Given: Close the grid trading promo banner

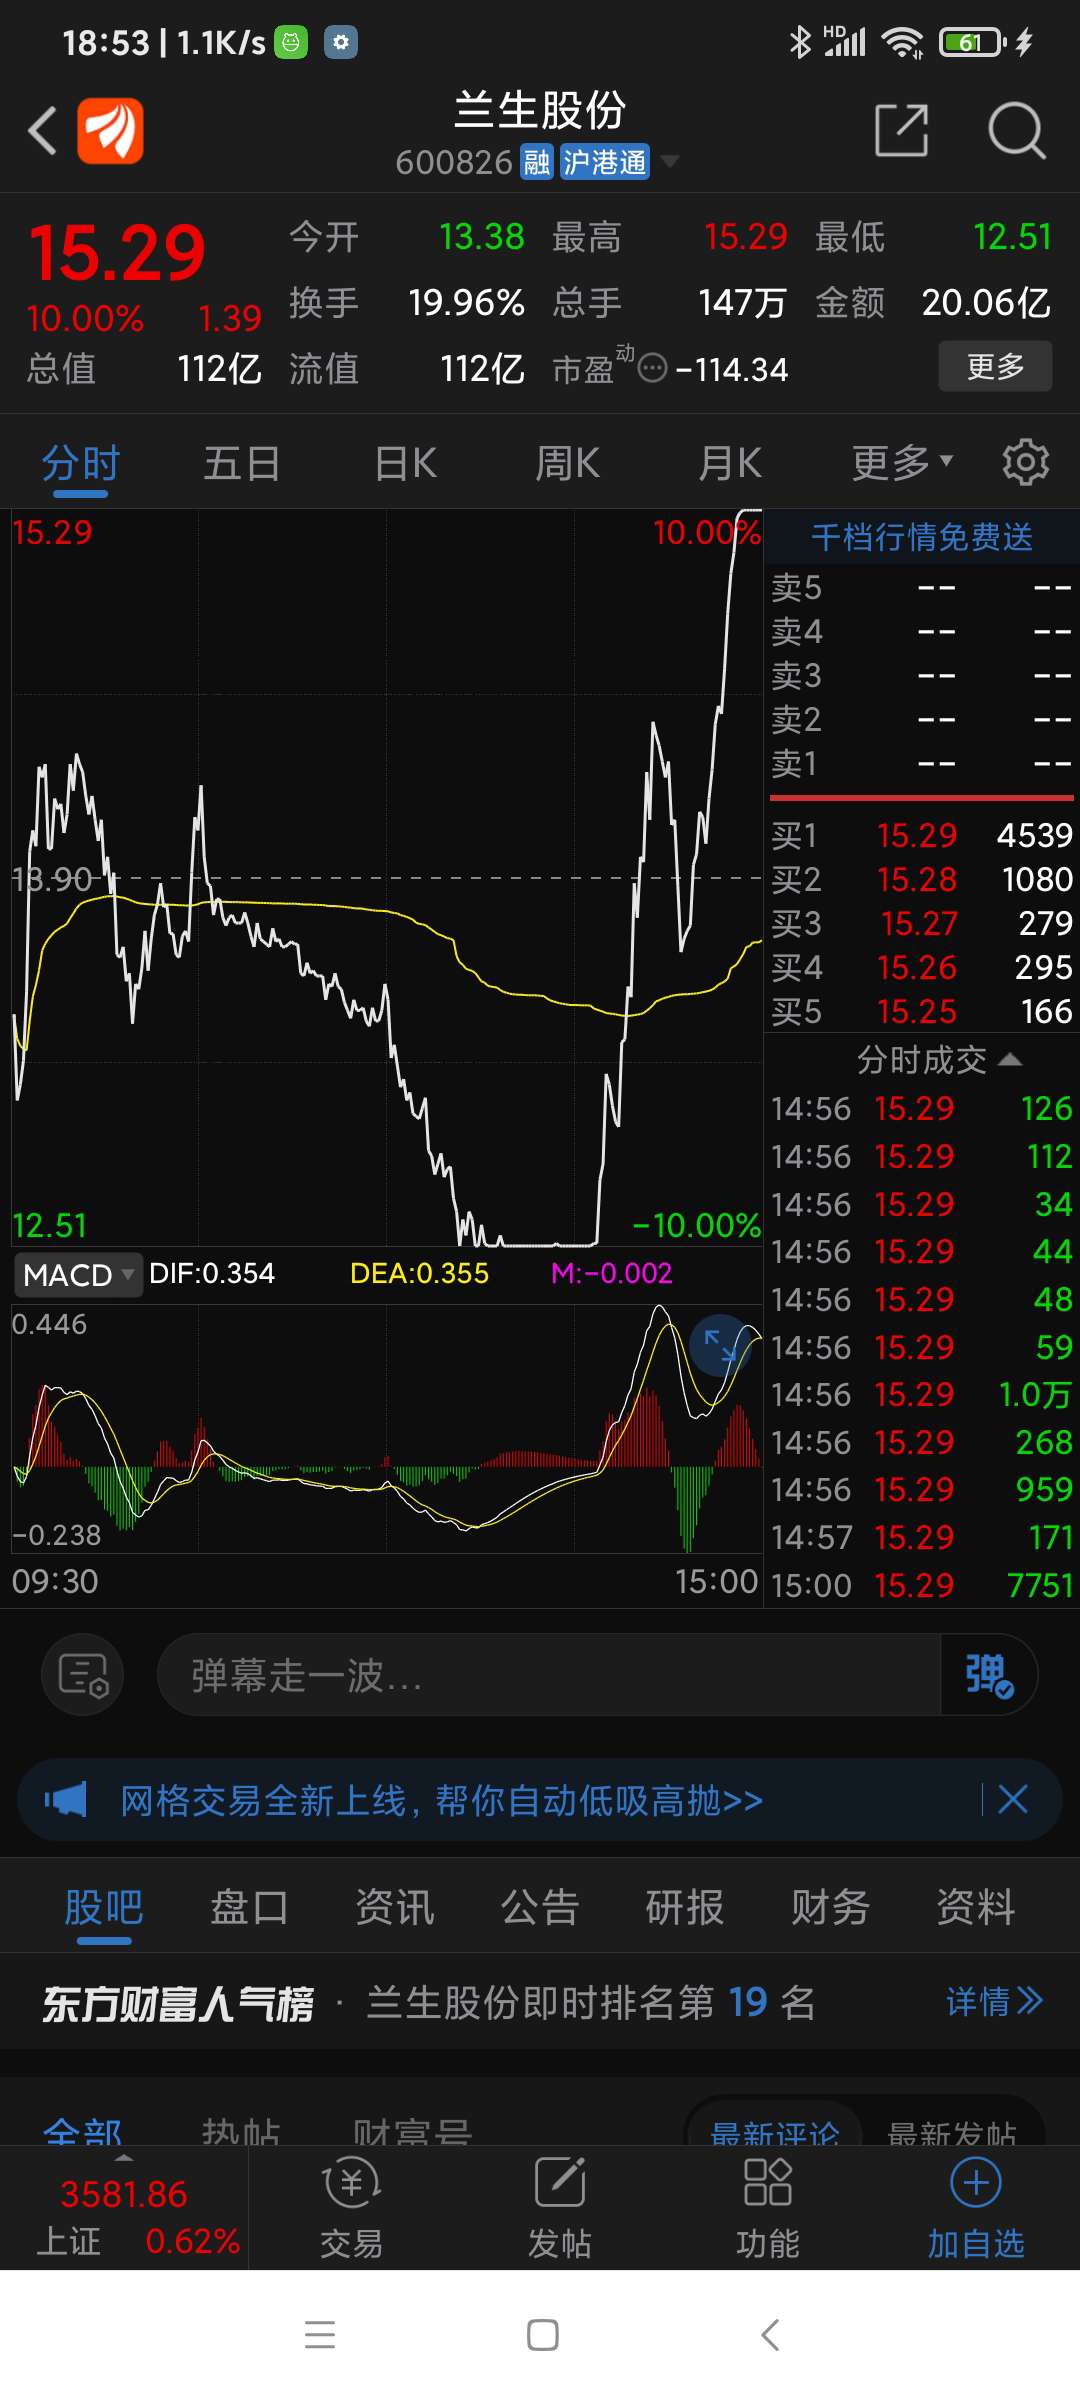Looking at the screenshot, I should 1012,1799.
